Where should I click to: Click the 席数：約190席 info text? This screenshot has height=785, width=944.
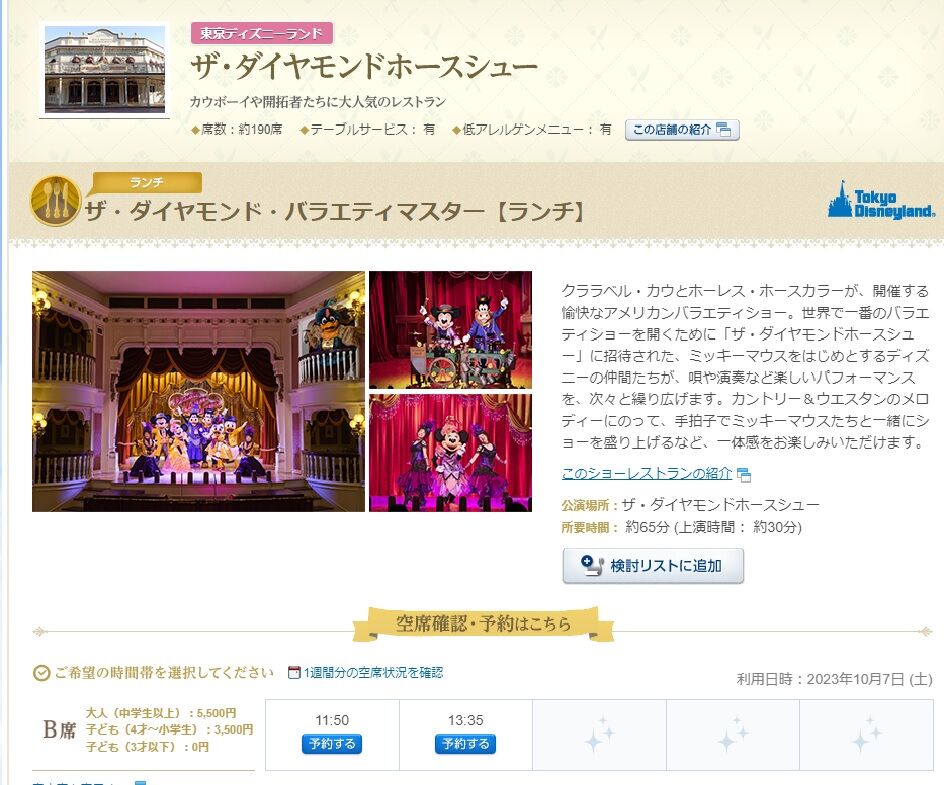click(x=237, y=129)
